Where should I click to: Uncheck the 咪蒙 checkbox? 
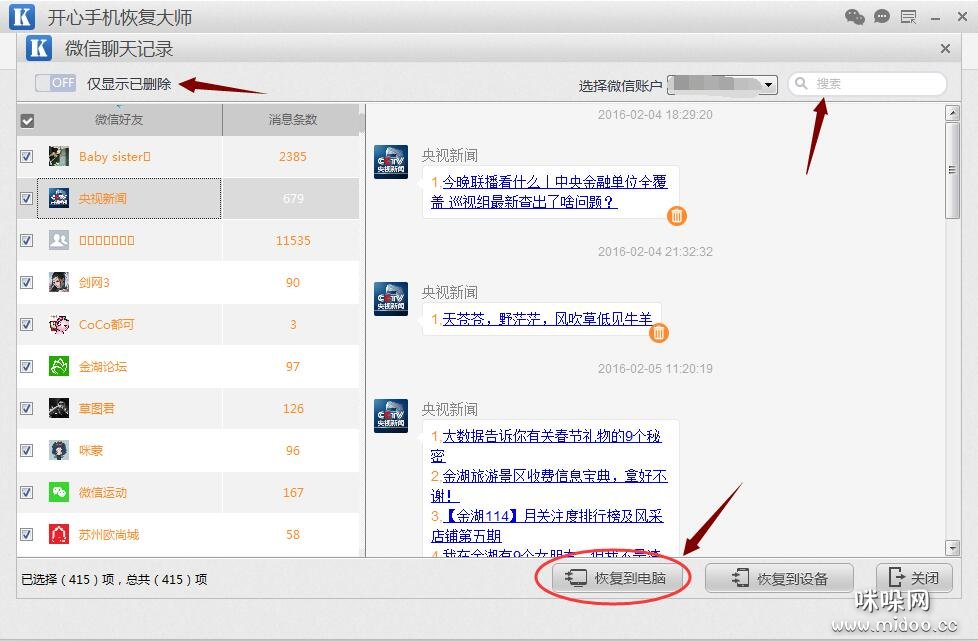26,450
